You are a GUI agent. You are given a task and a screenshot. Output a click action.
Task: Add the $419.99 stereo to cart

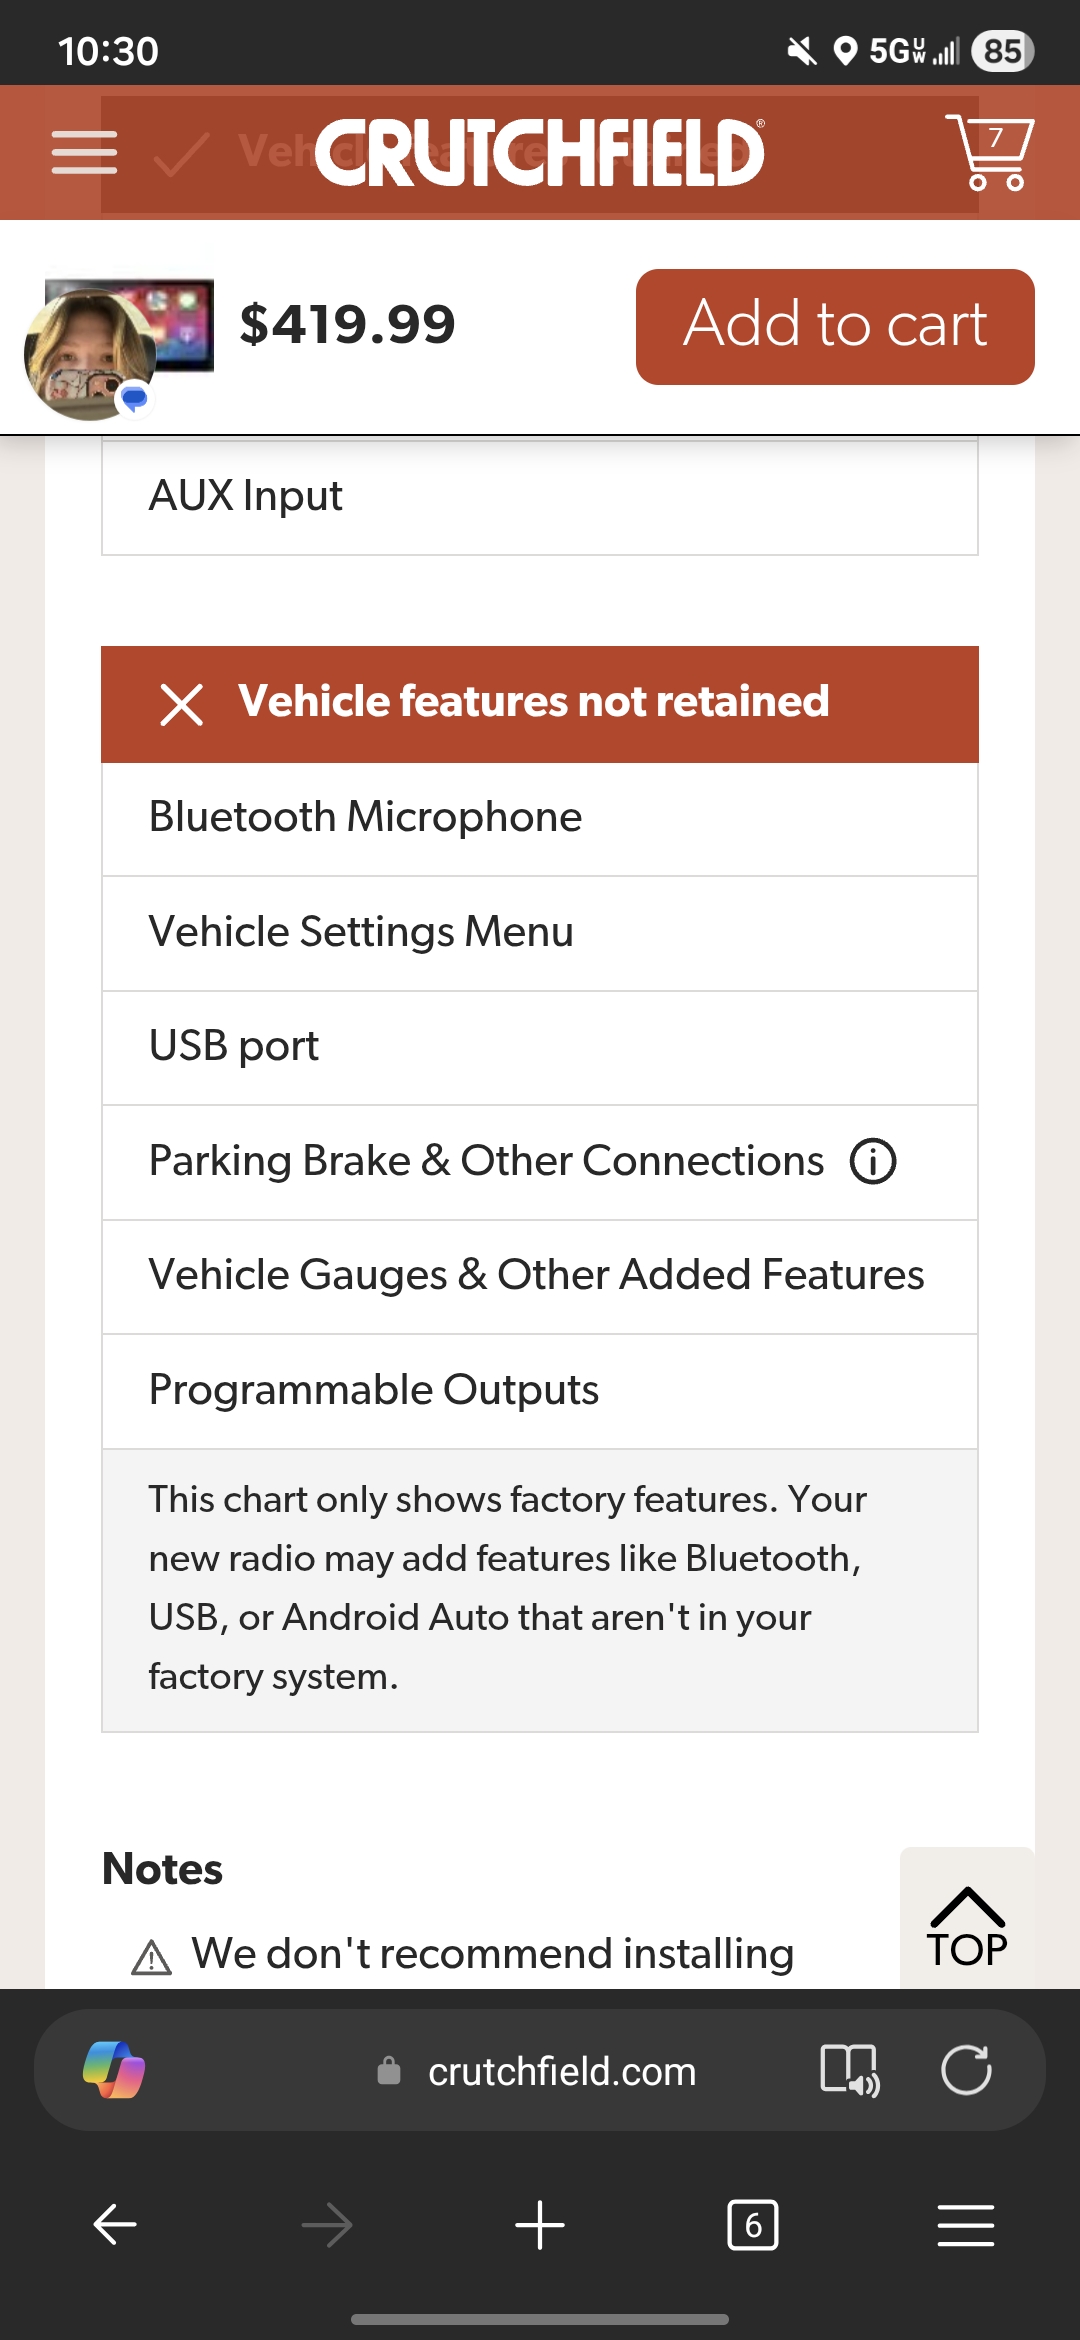pyautogui.click(x=835, y=326)
